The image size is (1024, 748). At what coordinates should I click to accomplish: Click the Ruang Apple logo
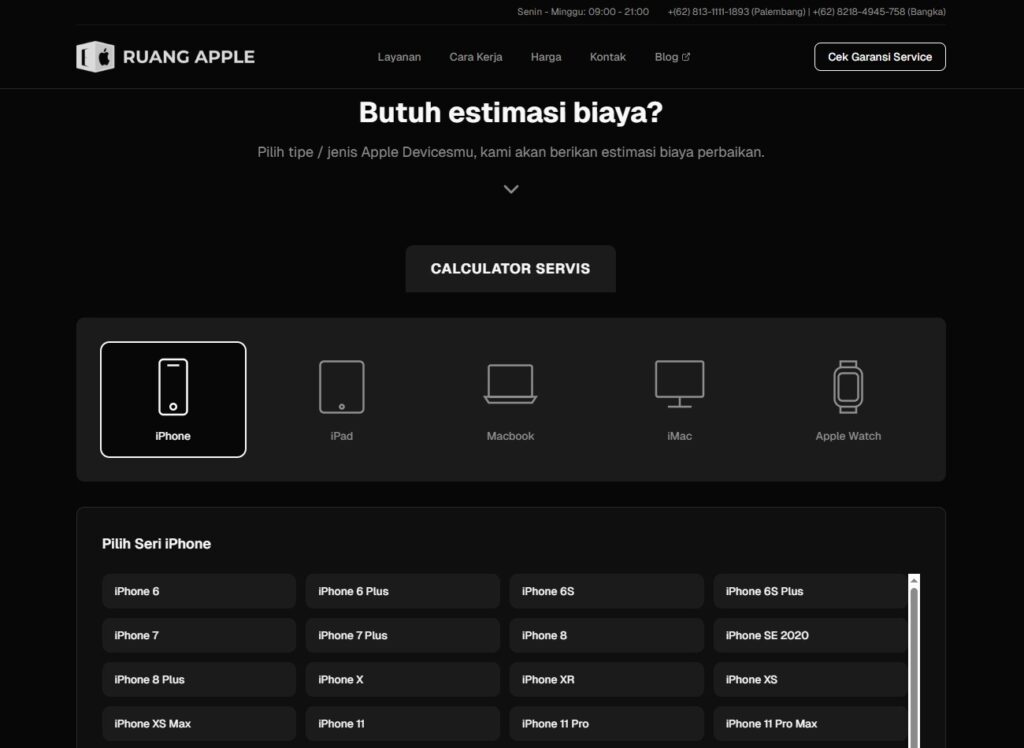pyautogui.click(x=163, y=57)
